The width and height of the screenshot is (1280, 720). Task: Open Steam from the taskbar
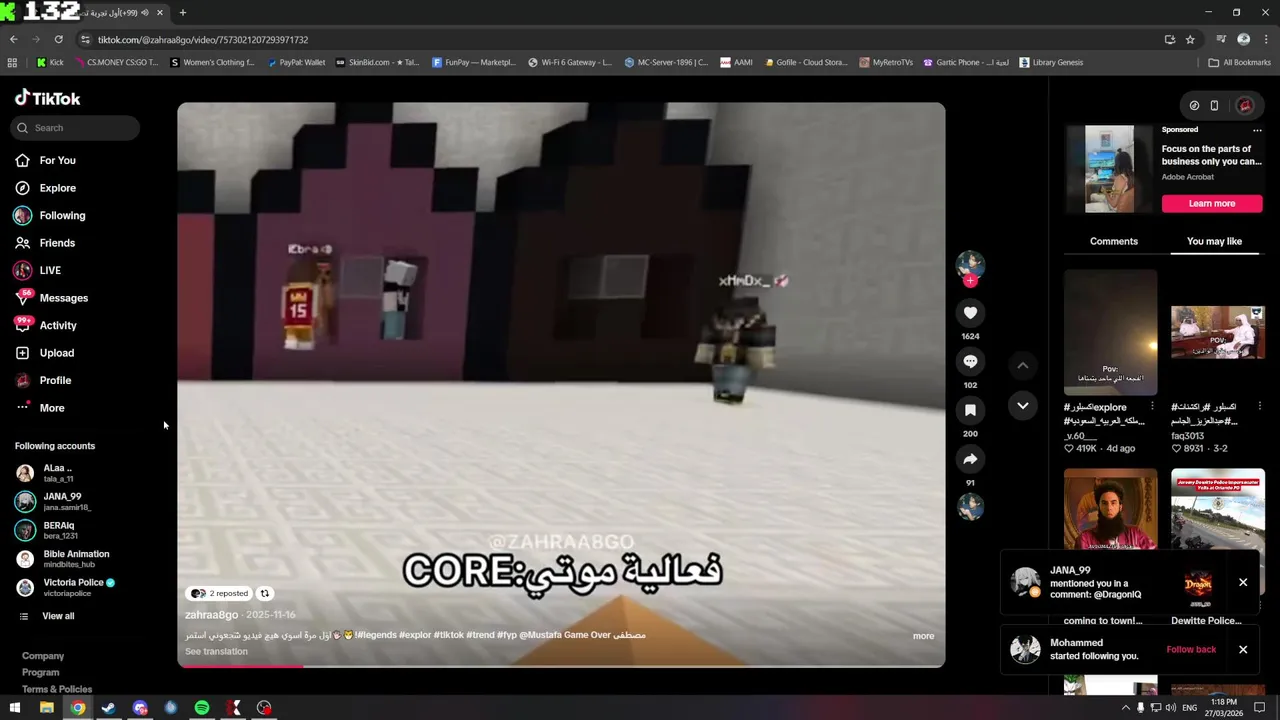pos(109,708)
